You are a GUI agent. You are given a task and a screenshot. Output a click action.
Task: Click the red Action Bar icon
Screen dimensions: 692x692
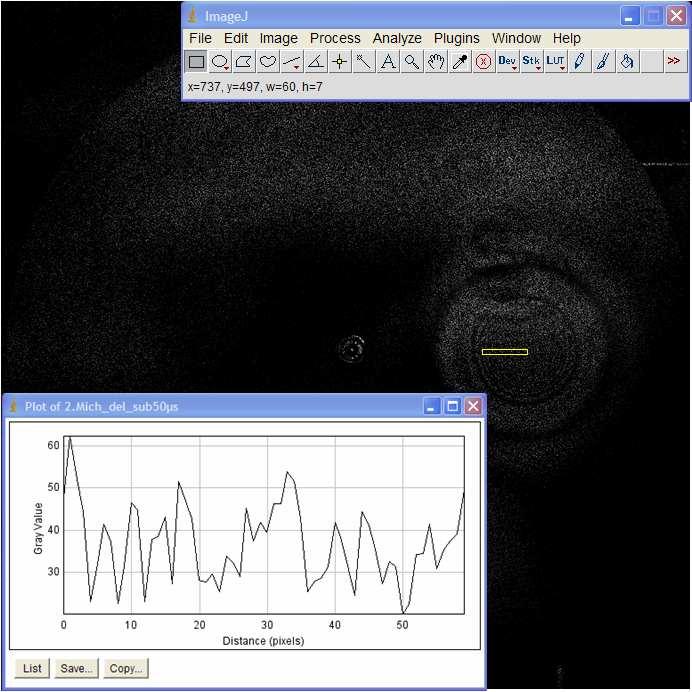(483, 62)
